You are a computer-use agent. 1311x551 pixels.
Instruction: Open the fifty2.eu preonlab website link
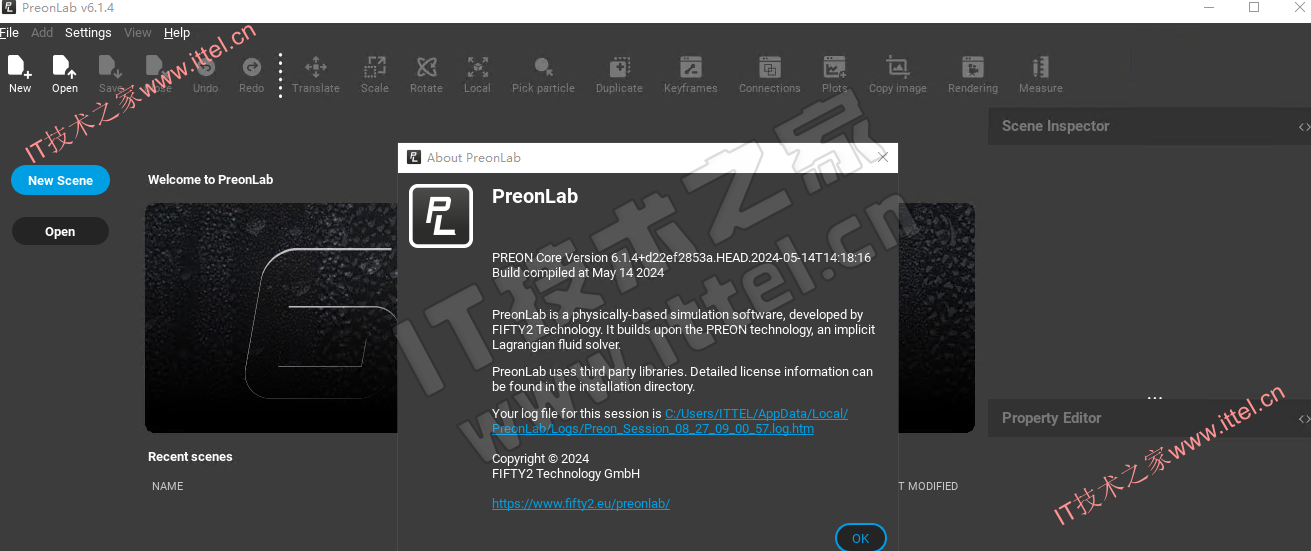tap(581, 504)
